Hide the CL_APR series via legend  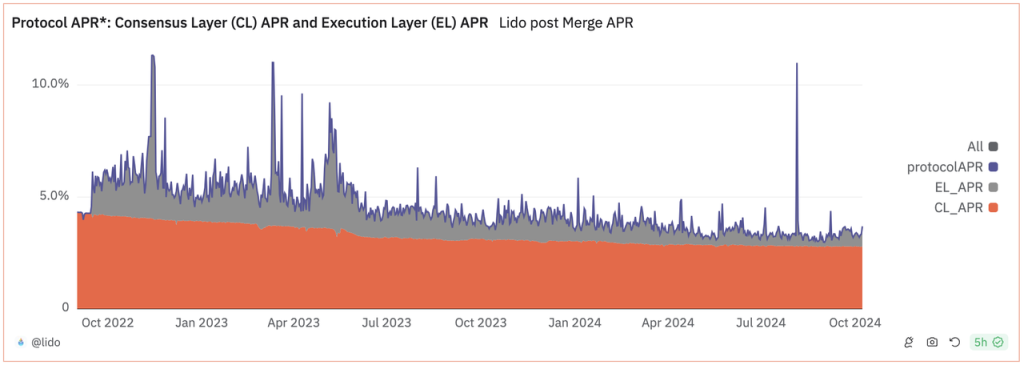[968, 208]
